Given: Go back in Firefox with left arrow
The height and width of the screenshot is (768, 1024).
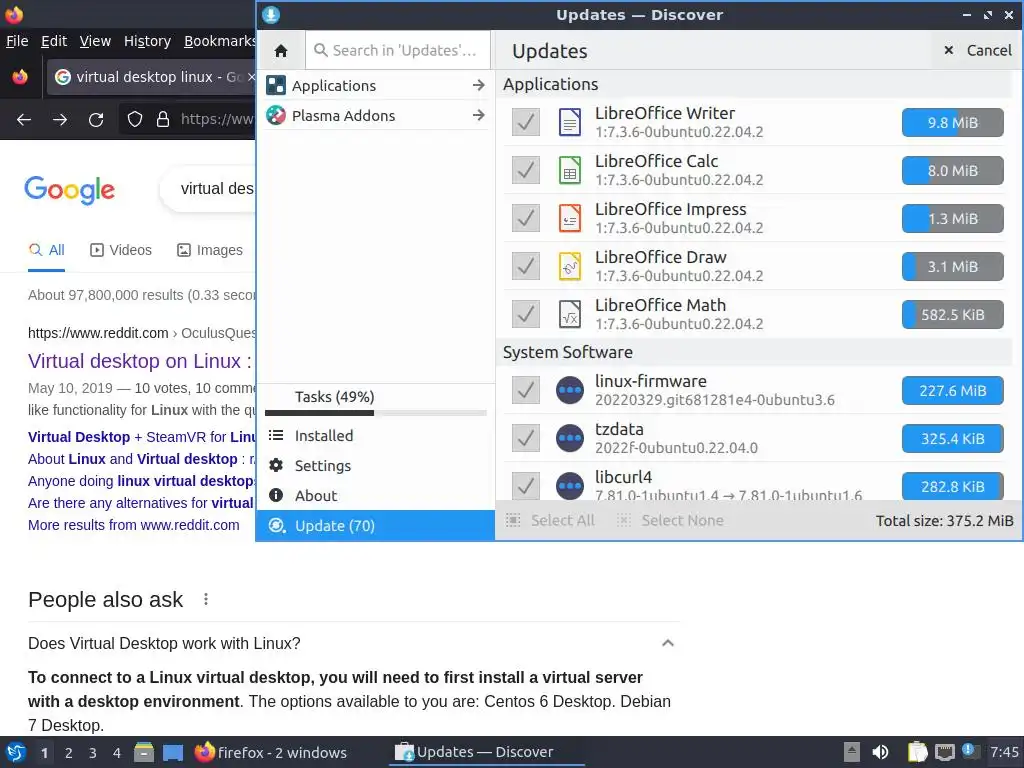Looking at the screenshot, I should pos(24,120).
